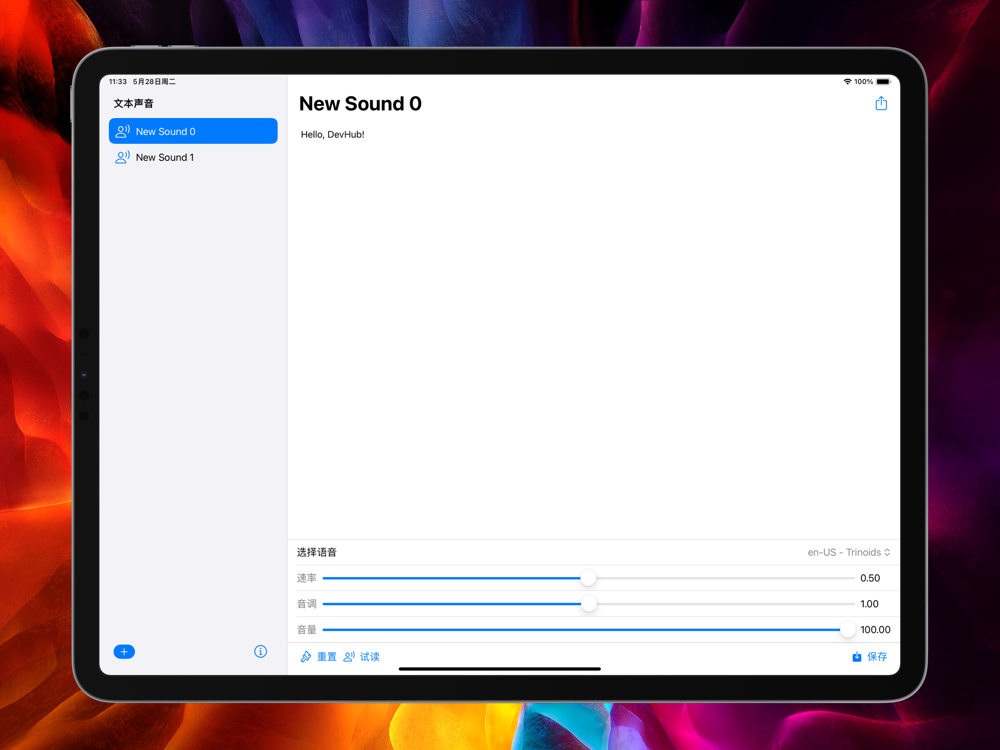Image resolution: width=1000 pixels, height=750 pixels.
Task: Click the 音调 pitch slider thumb
Action: pos(589,603)
